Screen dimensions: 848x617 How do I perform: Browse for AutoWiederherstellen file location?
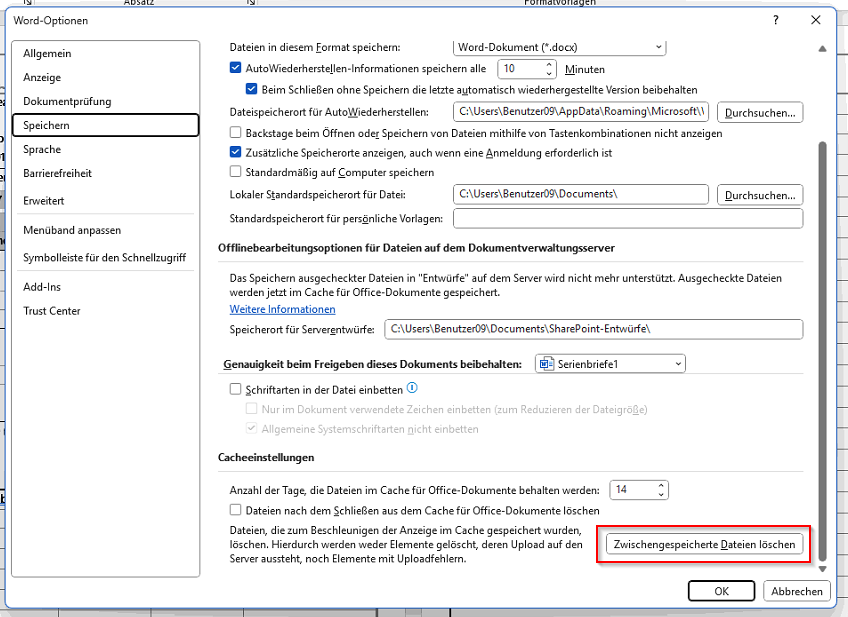[x=760, y=112]
